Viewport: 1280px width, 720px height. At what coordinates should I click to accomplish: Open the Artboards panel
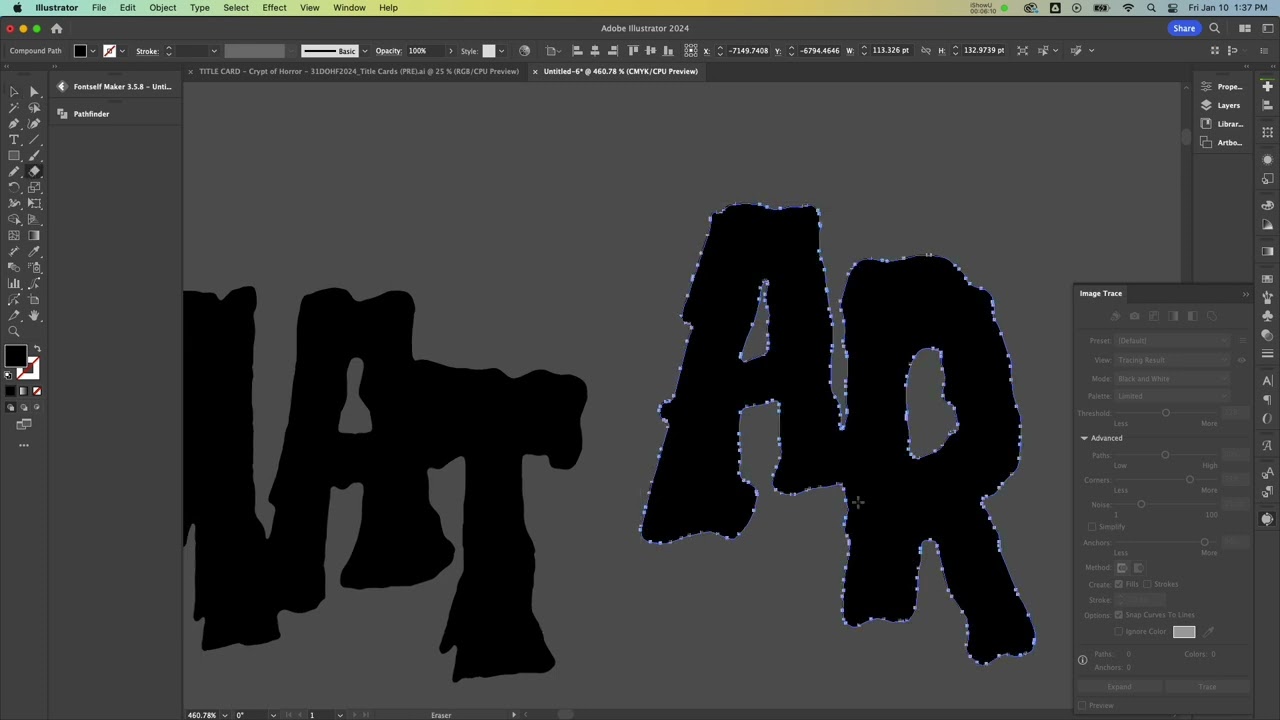(1222, 143)
